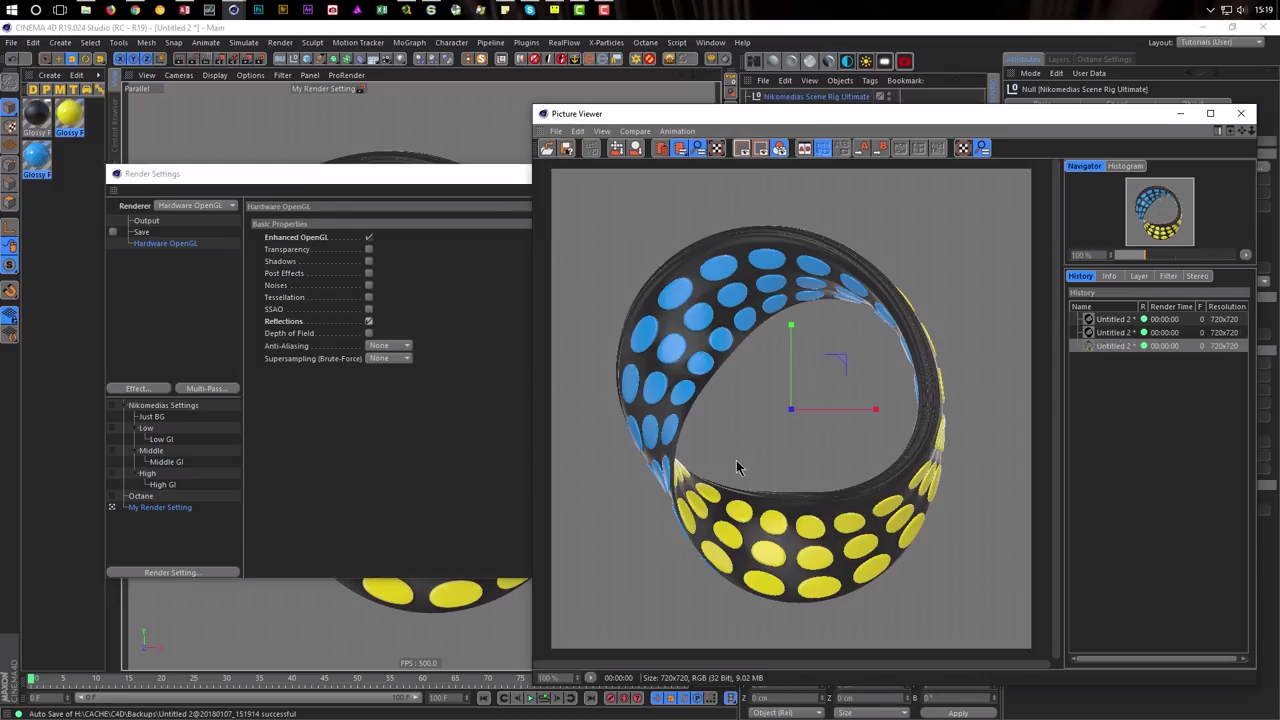Open the Compare menu in Picture Viewer
This screenshot has width=1280, height=720.
635,131
